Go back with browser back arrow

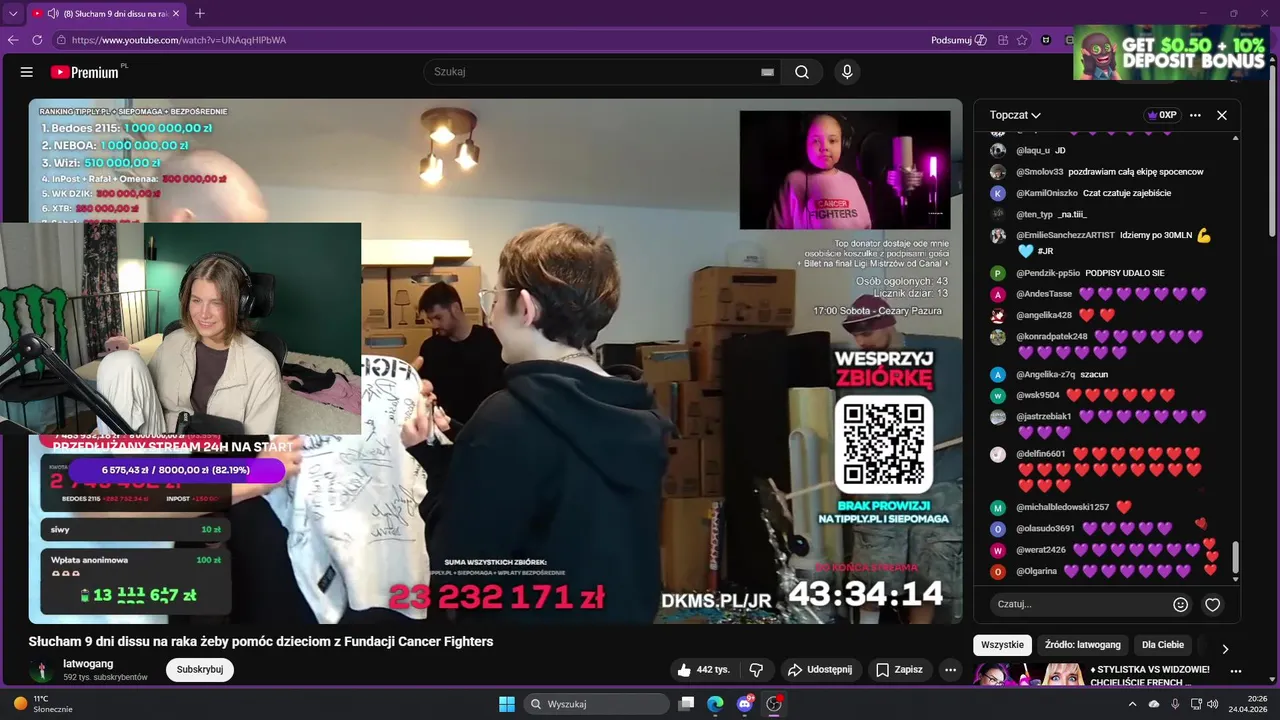tap(13, 40)
